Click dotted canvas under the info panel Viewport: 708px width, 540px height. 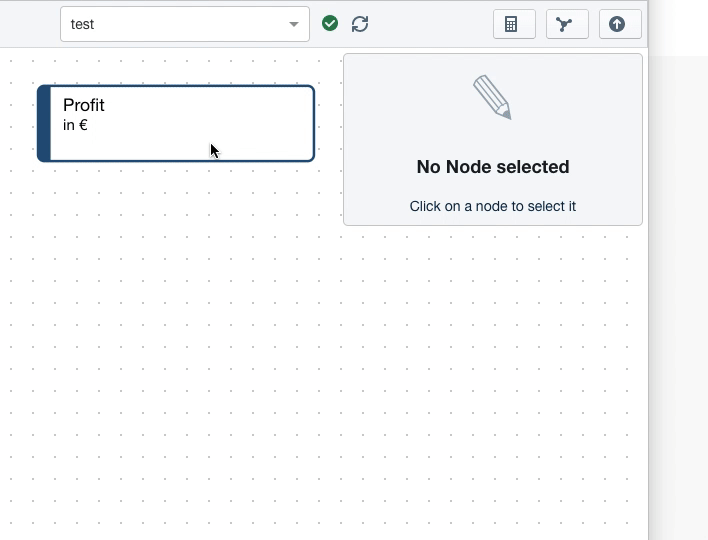pyautogui.click(x=490, y=380)
